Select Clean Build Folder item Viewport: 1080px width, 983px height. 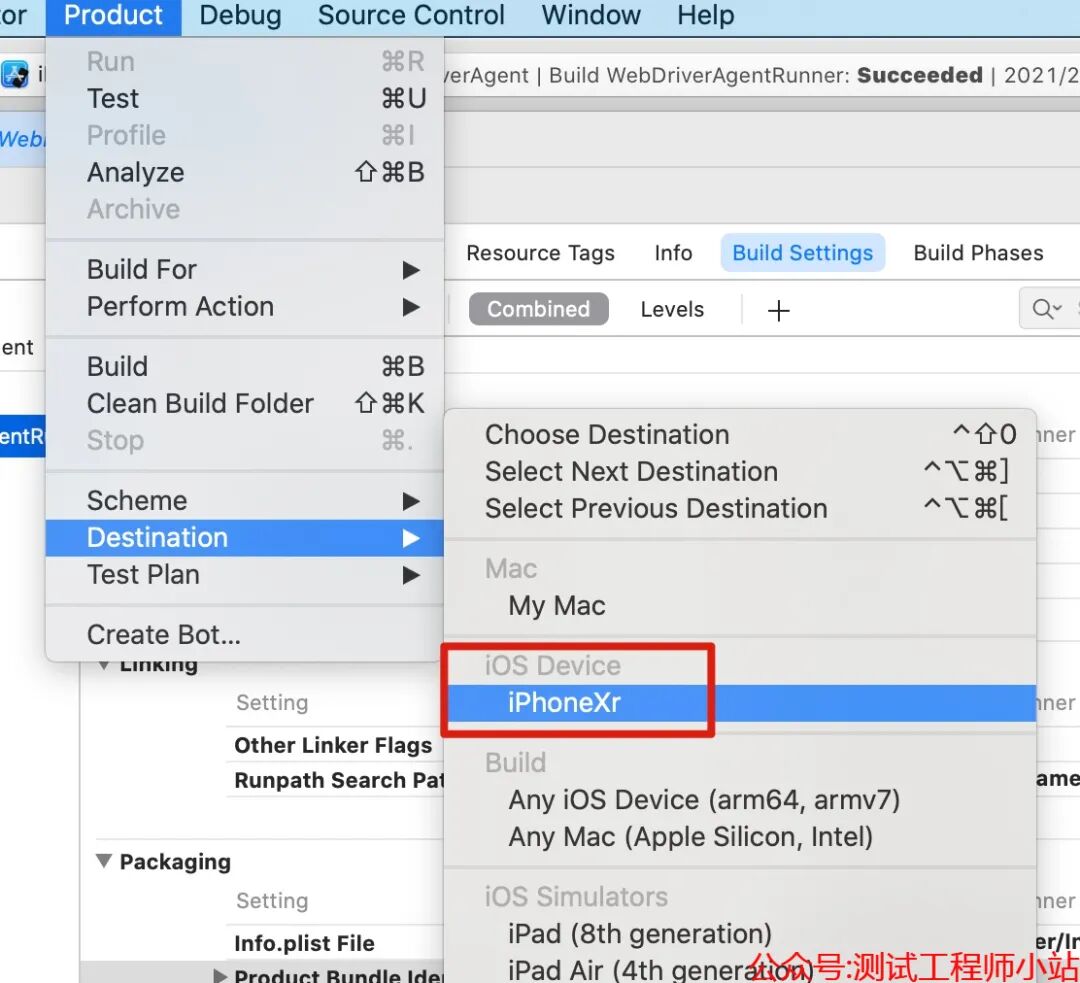tap(245, 404)
